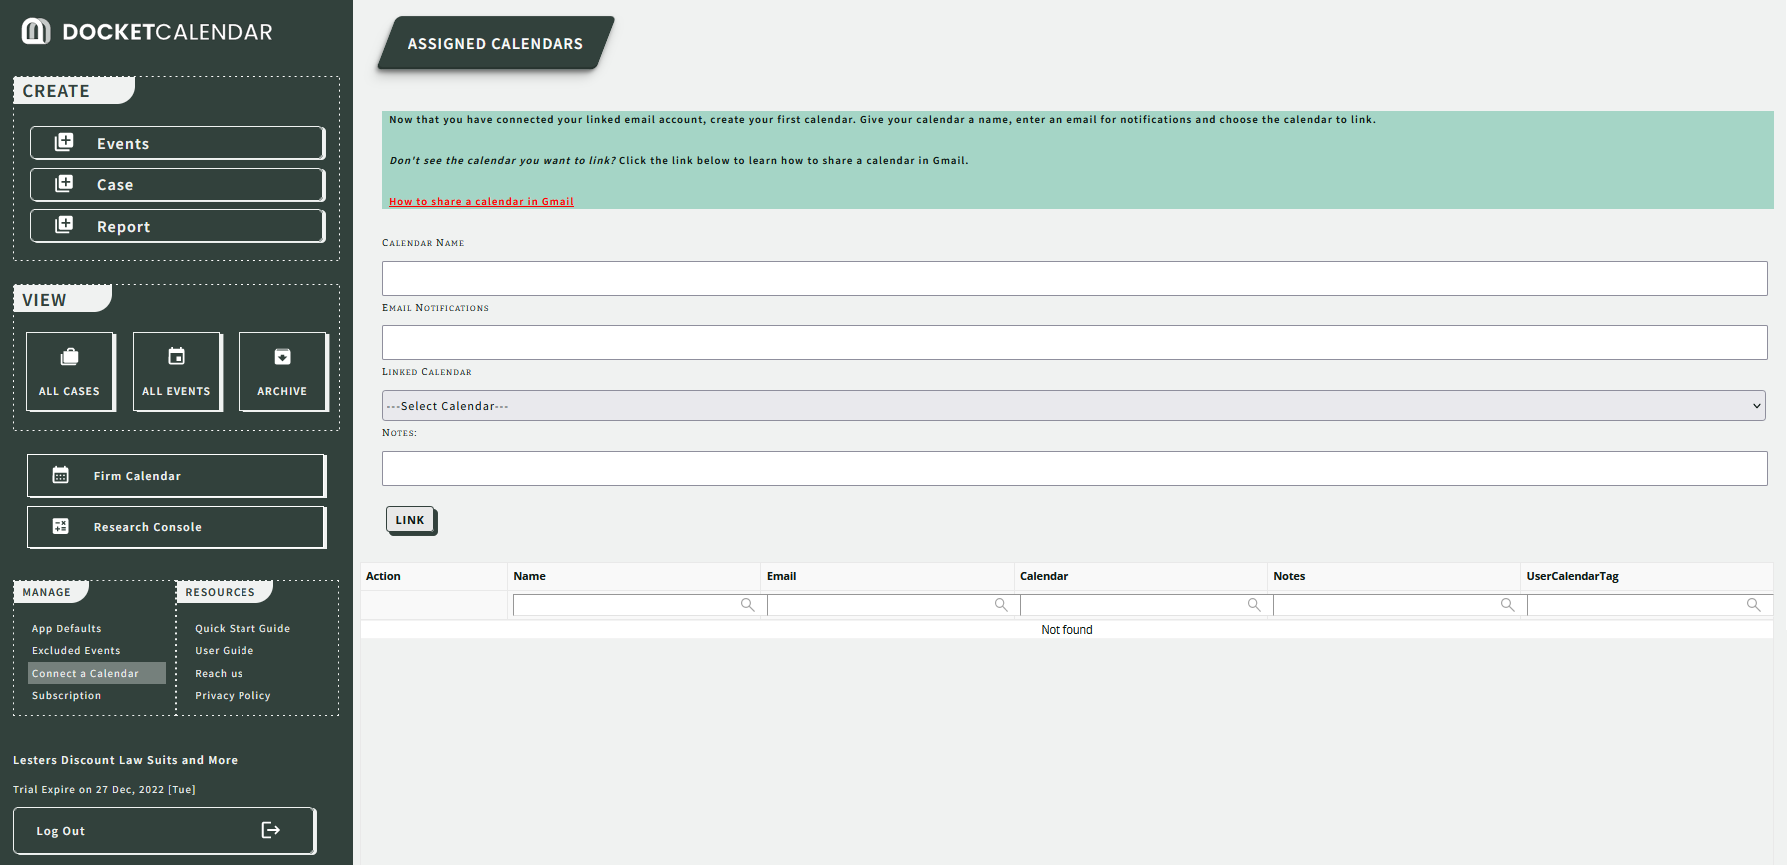Log out of DocketCalendar
Screen dimensions: 1787x865
(x=164, y=831)
